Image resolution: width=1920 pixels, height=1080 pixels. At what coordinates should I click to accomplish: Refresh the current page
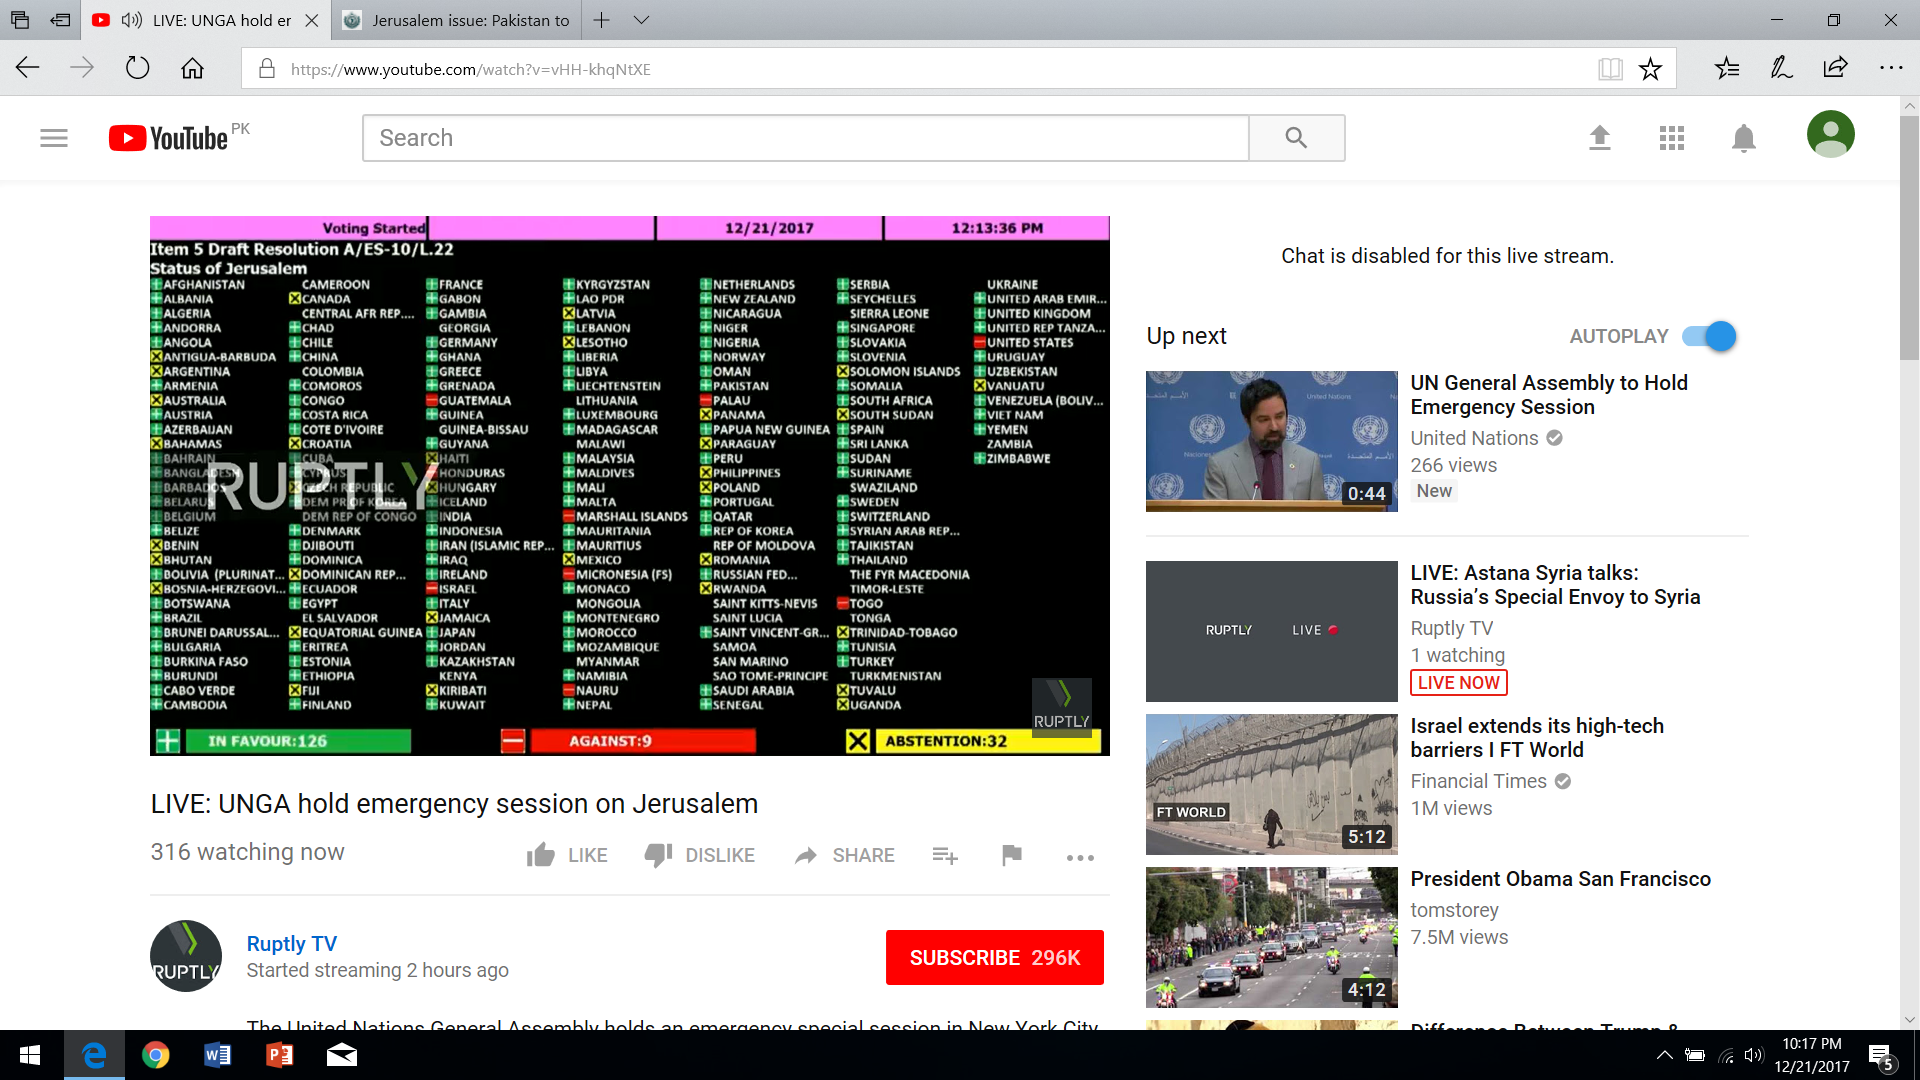click(x=137, y=68)
